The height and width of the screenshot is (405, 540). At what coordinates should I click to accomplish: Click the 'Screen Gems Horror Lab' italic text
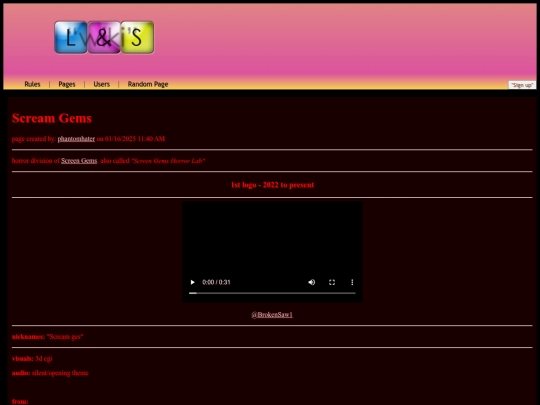tap(168, 161)
